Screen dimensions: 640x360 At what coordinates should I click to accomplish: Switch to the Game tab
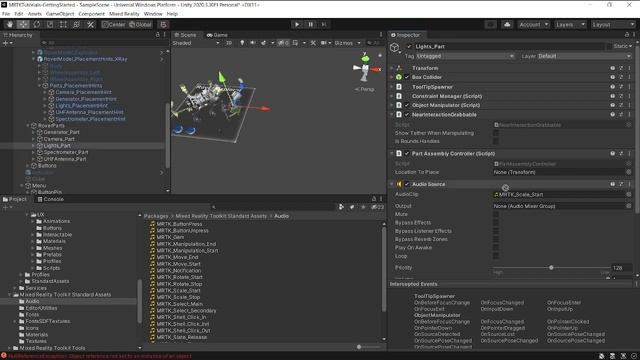(217, 35)
